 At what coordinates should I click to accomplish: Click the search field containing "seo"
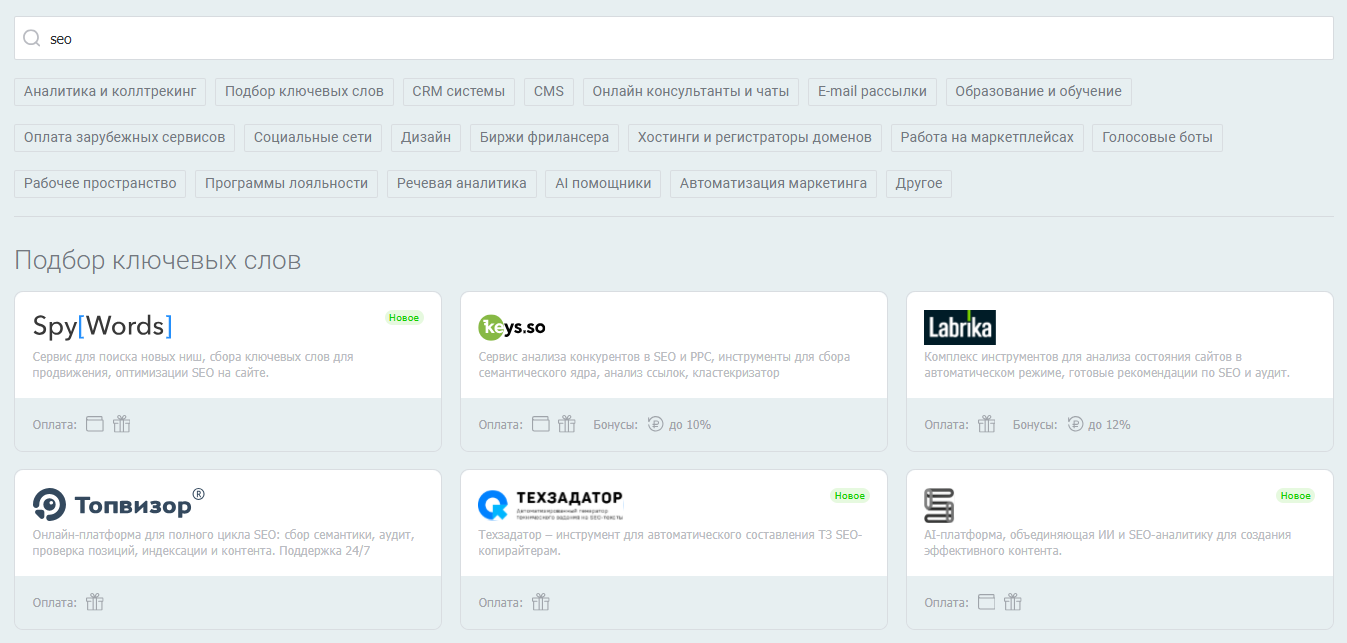pos(400,38)
